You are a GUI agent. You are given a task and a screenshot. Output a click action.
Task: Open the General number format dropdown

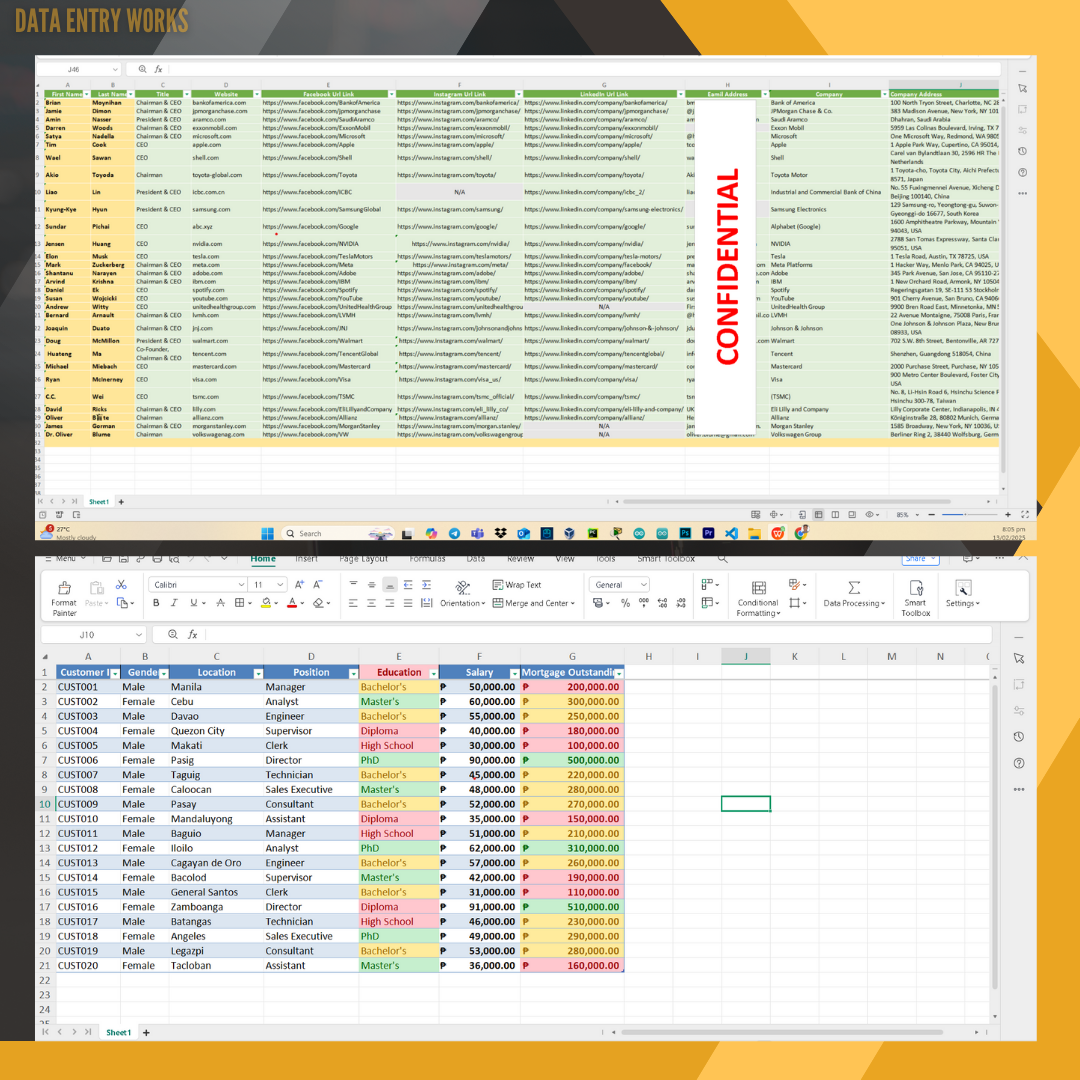point(619,584)
